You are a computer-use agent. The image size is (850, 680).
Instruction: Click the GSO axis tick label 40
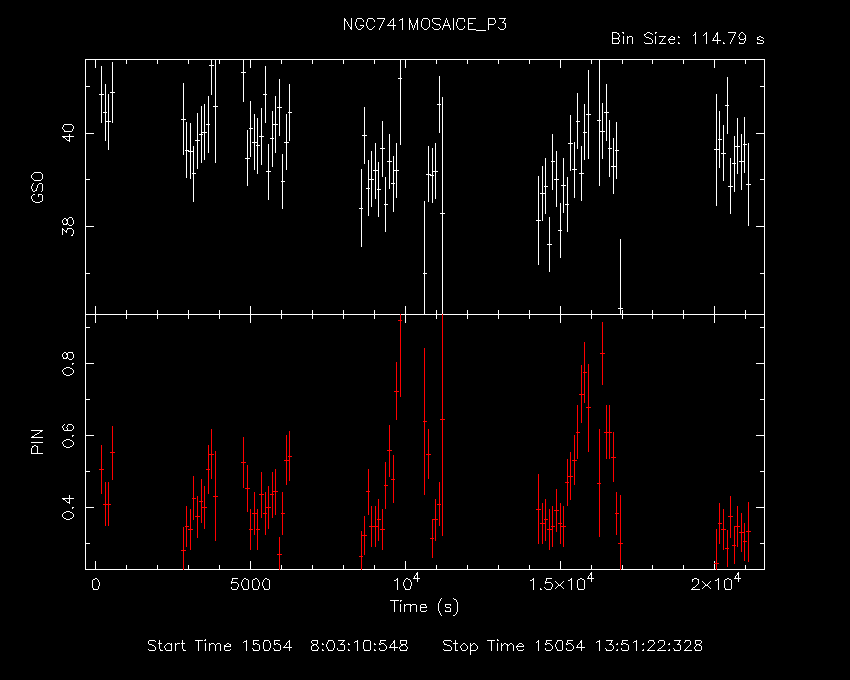pyautogui.click(x=68, y=133)
